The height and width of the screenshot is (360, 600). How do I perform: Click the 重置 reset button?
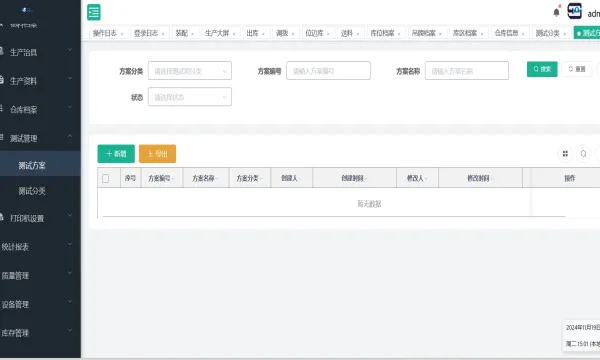[577, 69]
